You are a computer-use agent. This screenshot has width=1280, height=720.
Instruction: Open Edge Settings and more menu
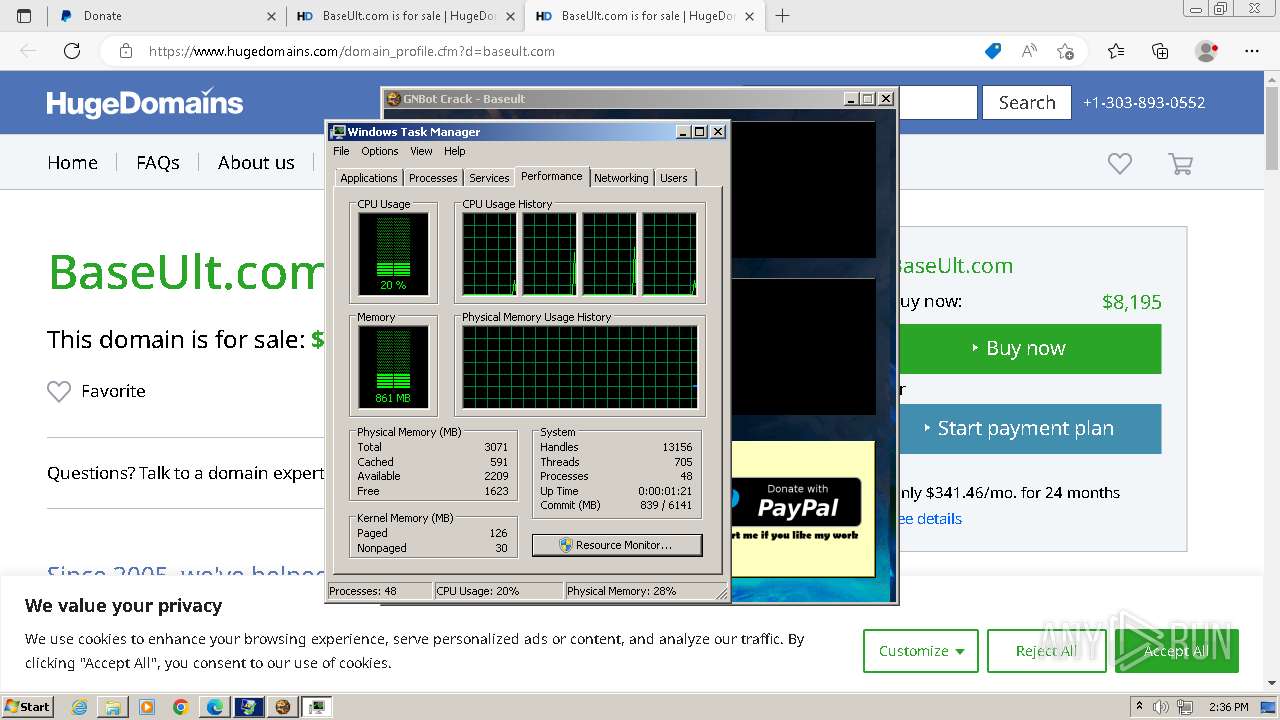click(1251, 51)
